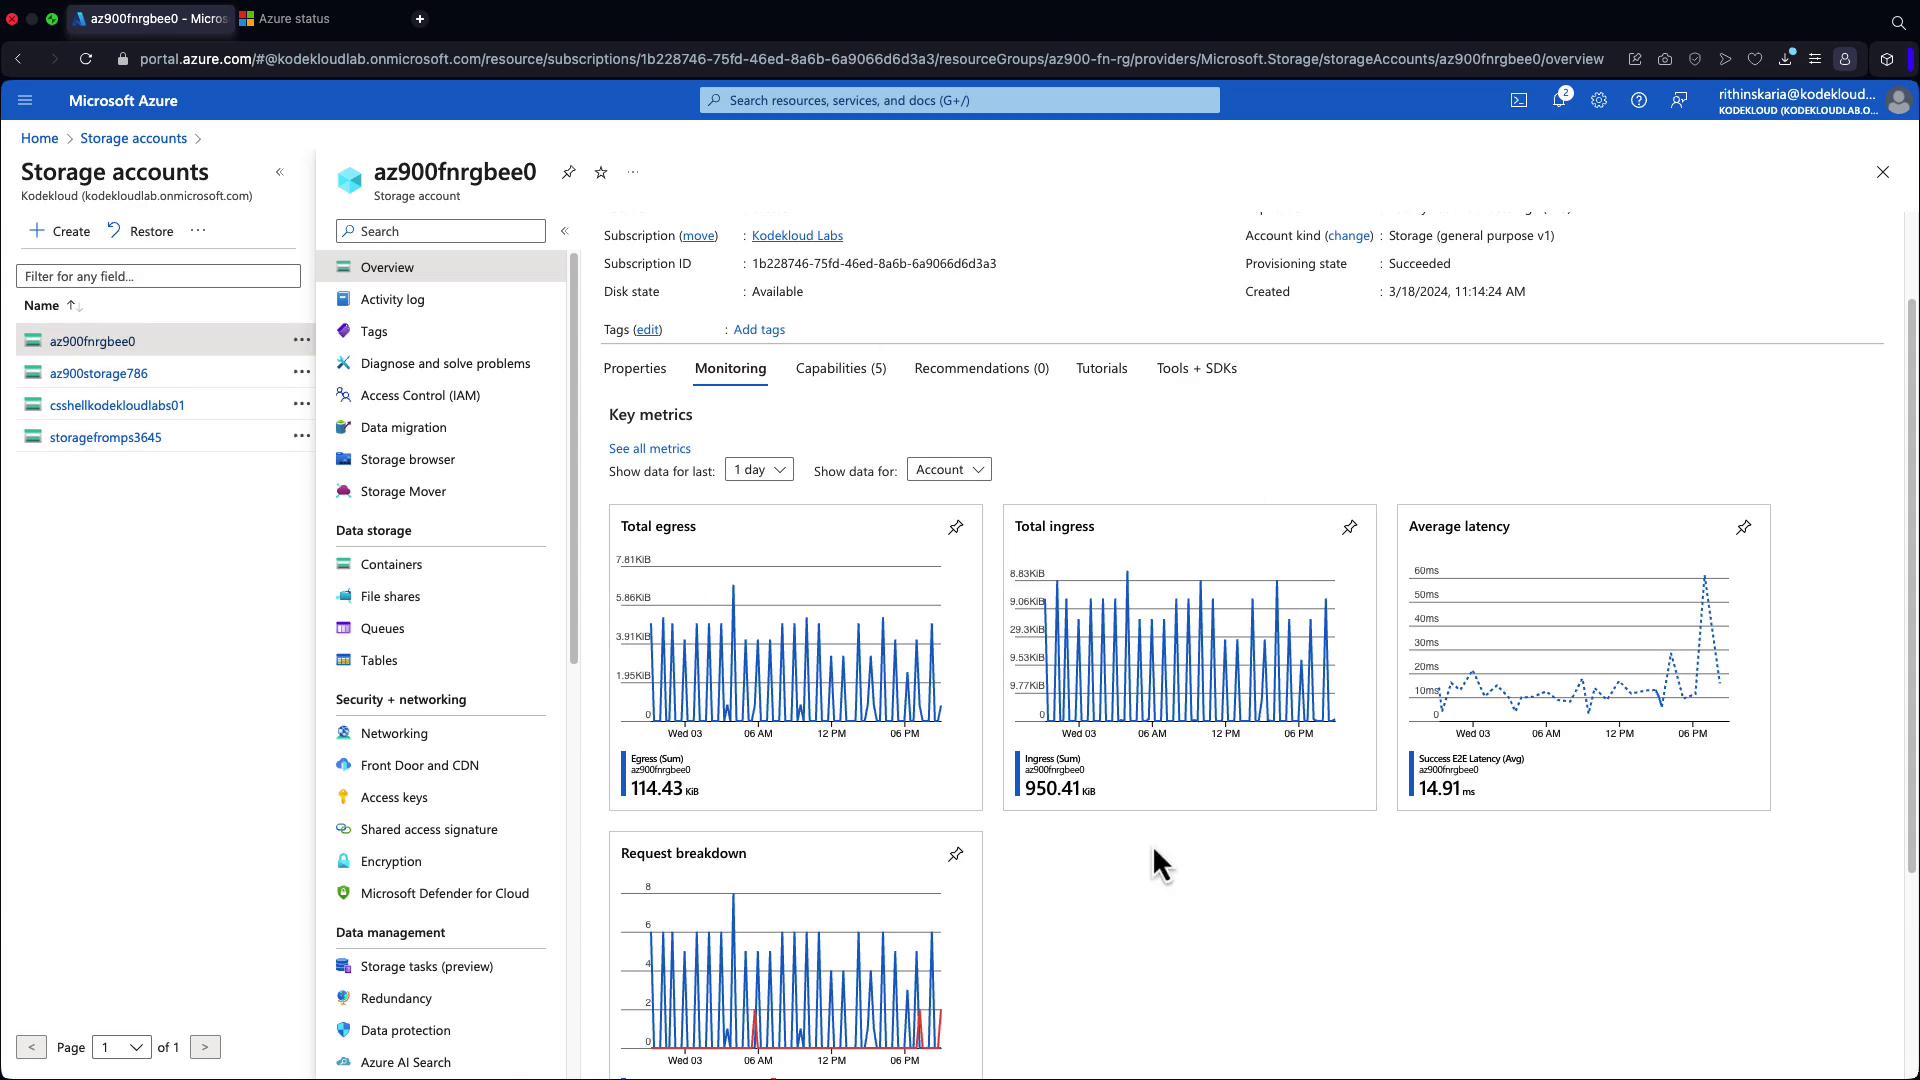This screenshot has width=1920, height=1080.
Task: Open portal settings gear icon
Action: [1599, 100]
